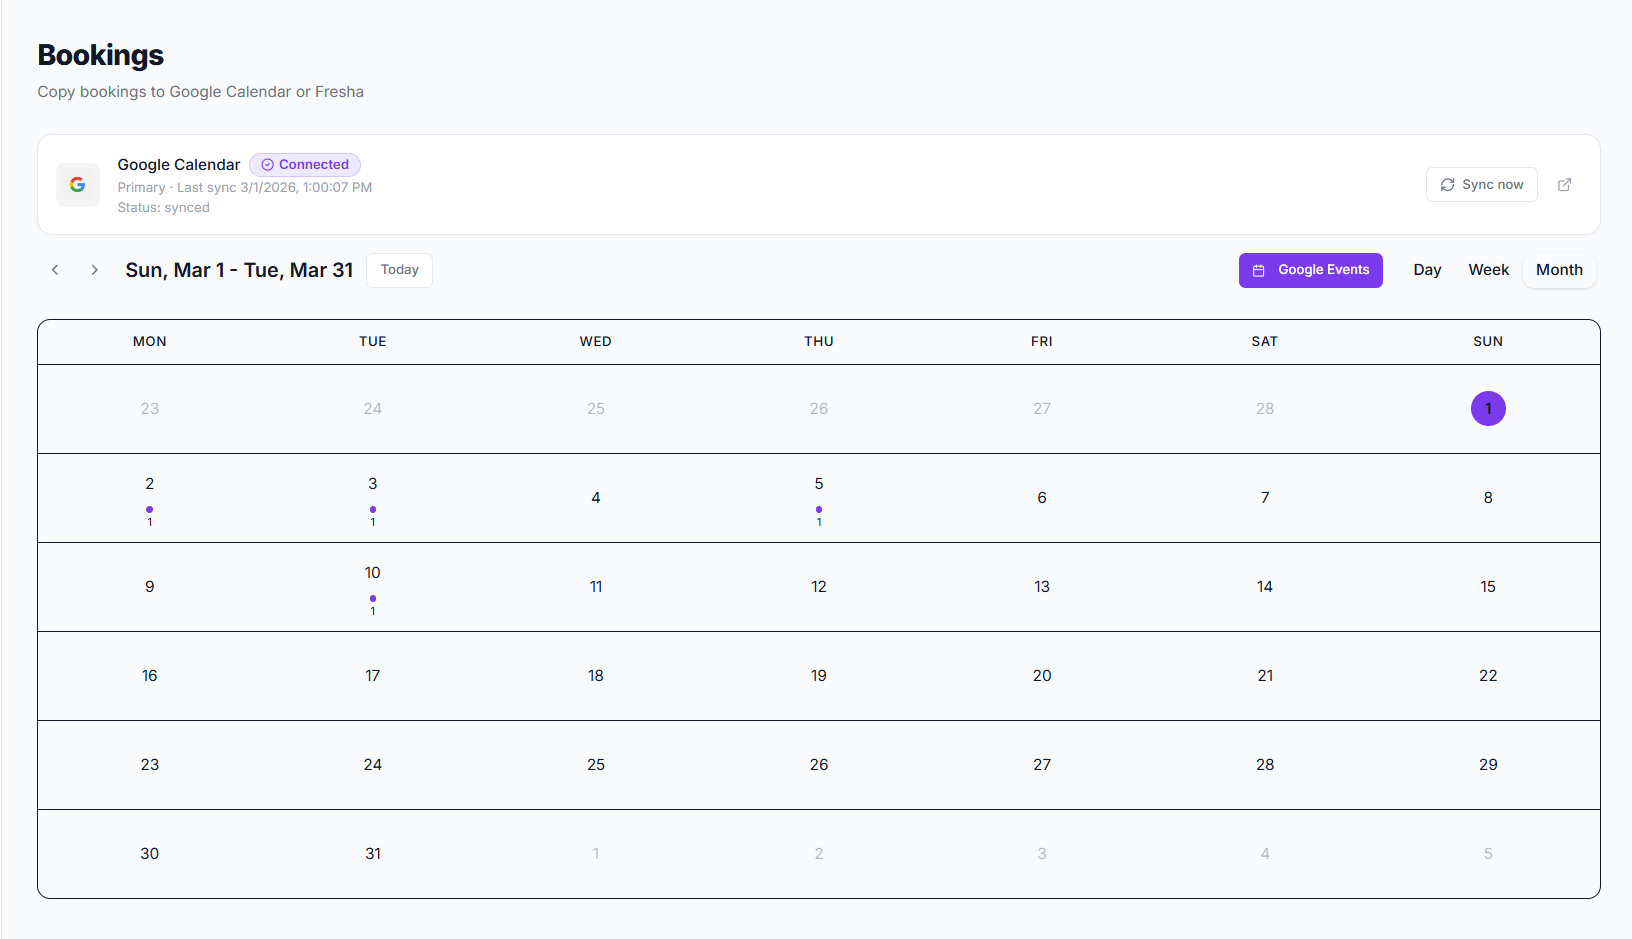Click the checkmark icon in the Connected badge
The width and height of the screenshot is (1632, 939).
pyautogui.click(x=266, y=164)
